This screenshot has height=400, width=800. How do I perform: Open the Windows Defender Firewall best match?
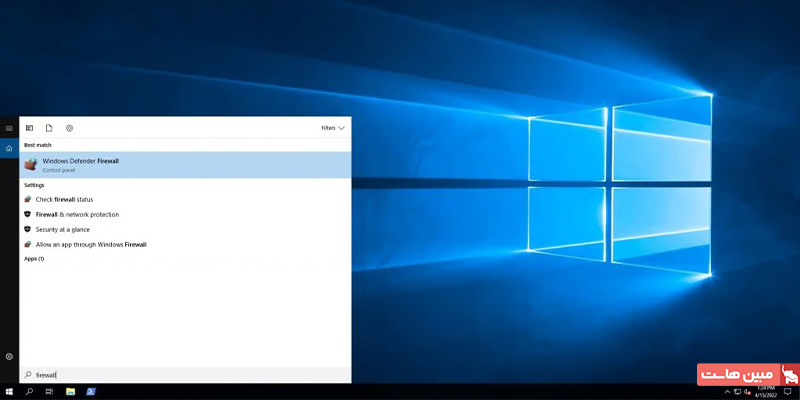(185, 165)
